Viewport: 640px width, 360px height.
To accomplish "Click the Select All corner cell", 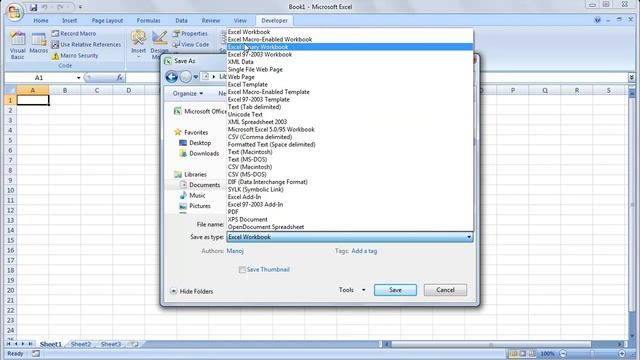I will coord(10,90).
